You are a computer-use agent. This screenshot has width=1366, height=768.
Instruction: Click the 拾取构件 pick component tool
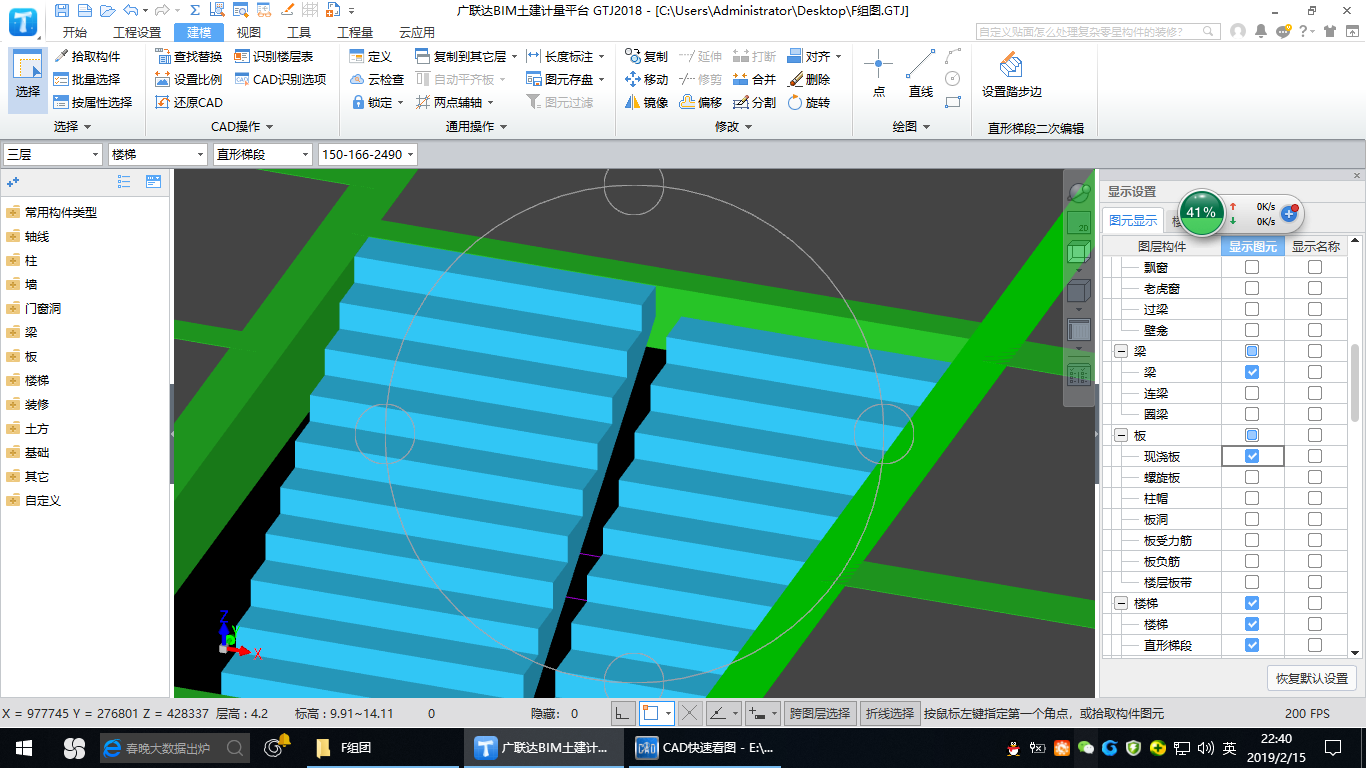pos(87,56)
